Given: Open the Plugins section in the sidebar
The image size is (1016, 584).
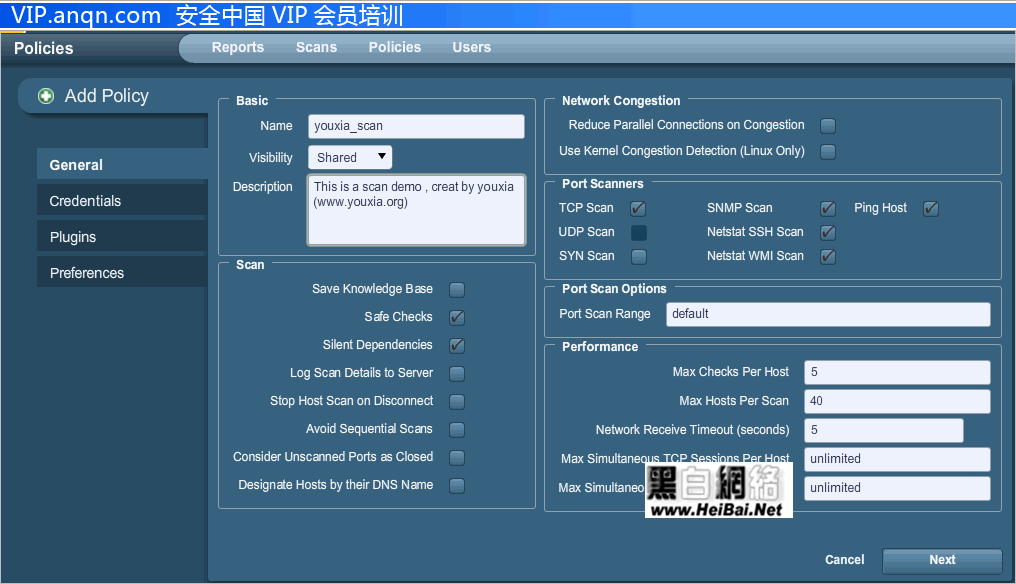Looking at the screenshot, I should pos(73,237).
